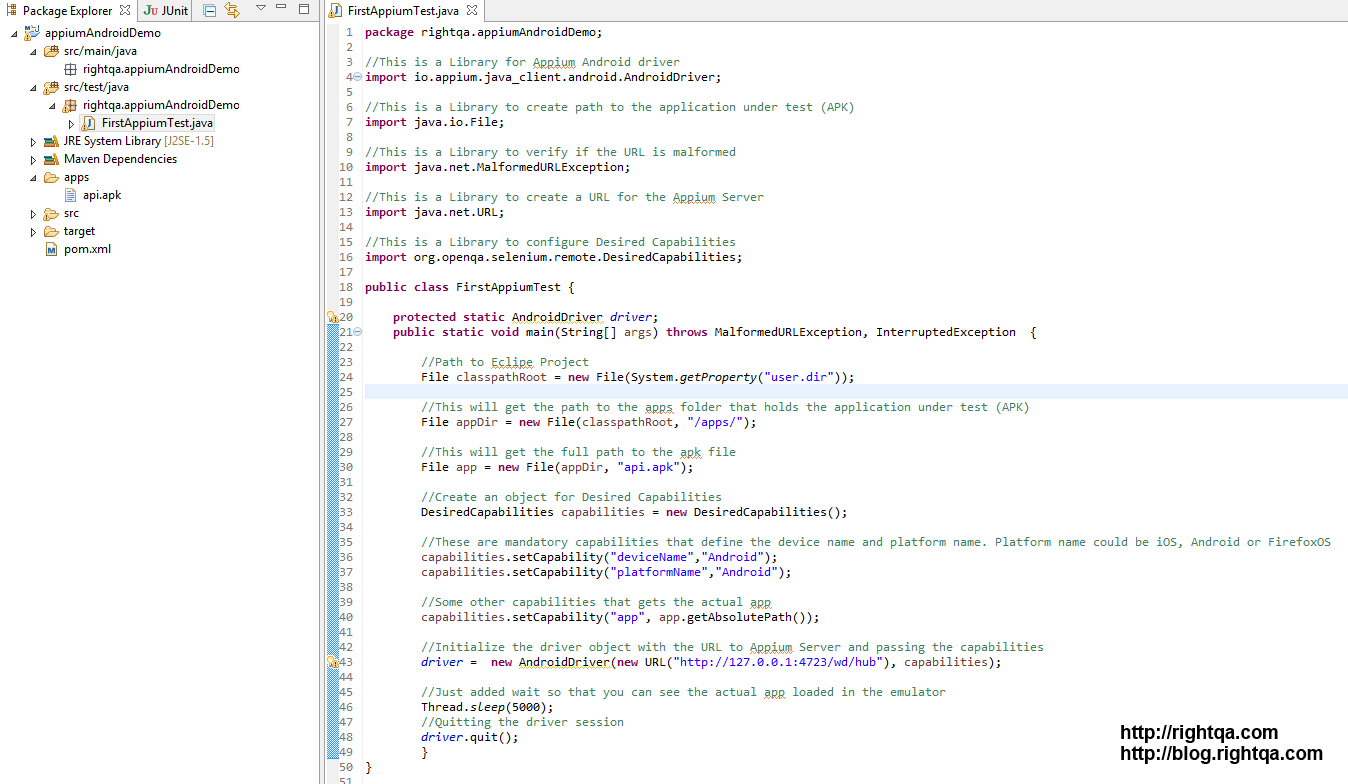1348x784 pixels.
Task: Click the DesiredCapabilities import line
Action: pyautogui.click(x=554, y=257)
